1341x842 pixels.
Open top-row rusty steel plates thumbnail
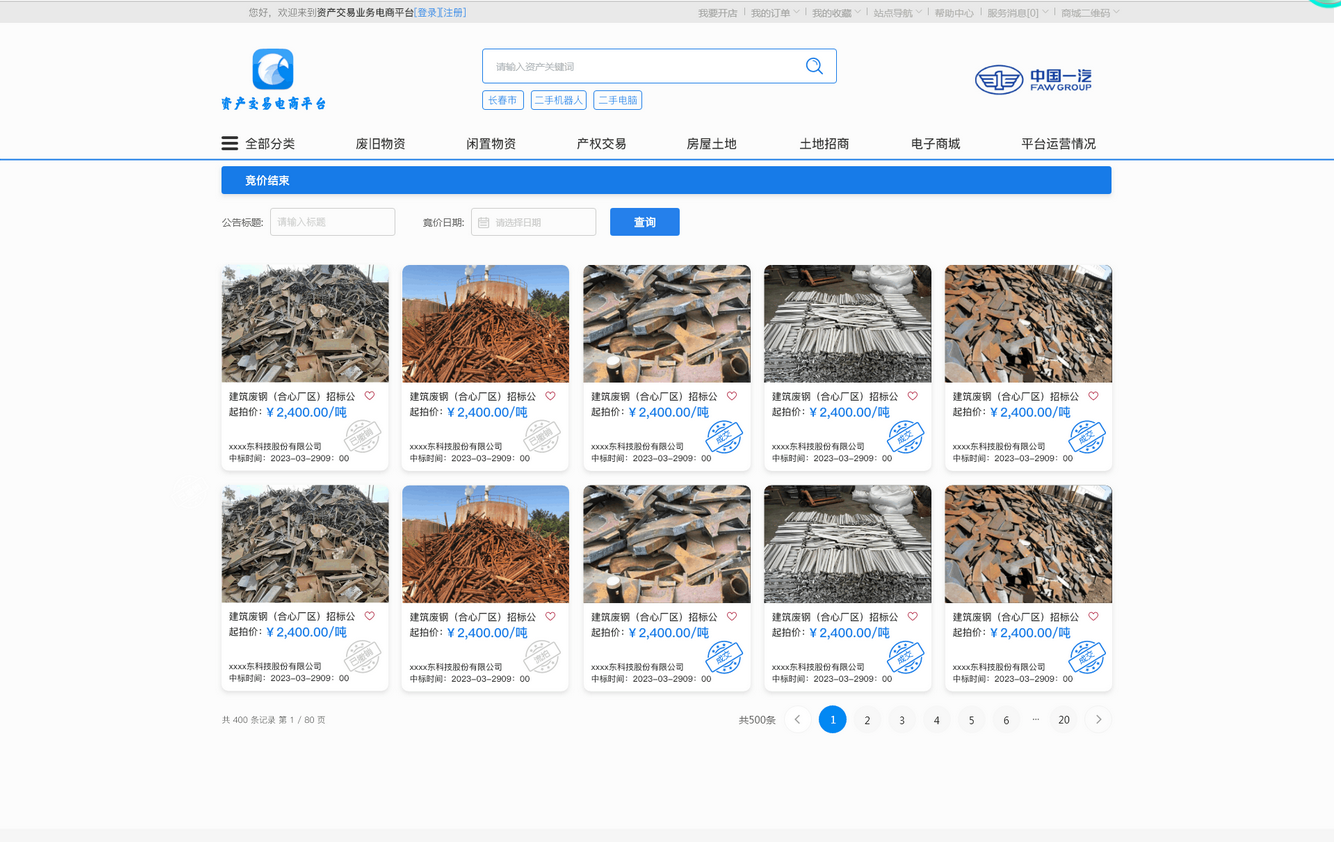coord(1028,323)
